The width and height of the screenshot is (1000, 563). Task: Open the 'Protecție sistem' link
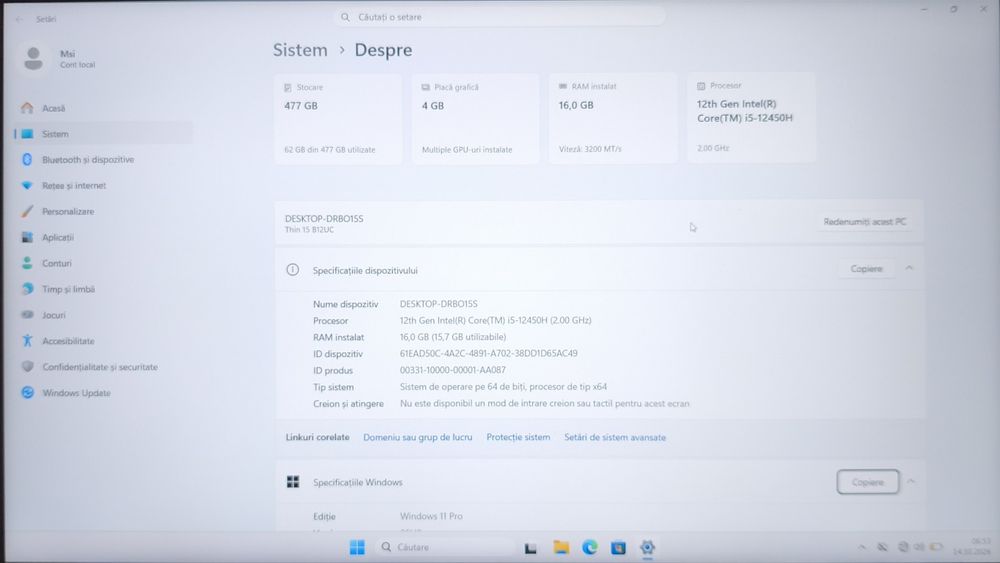point(518,437)
